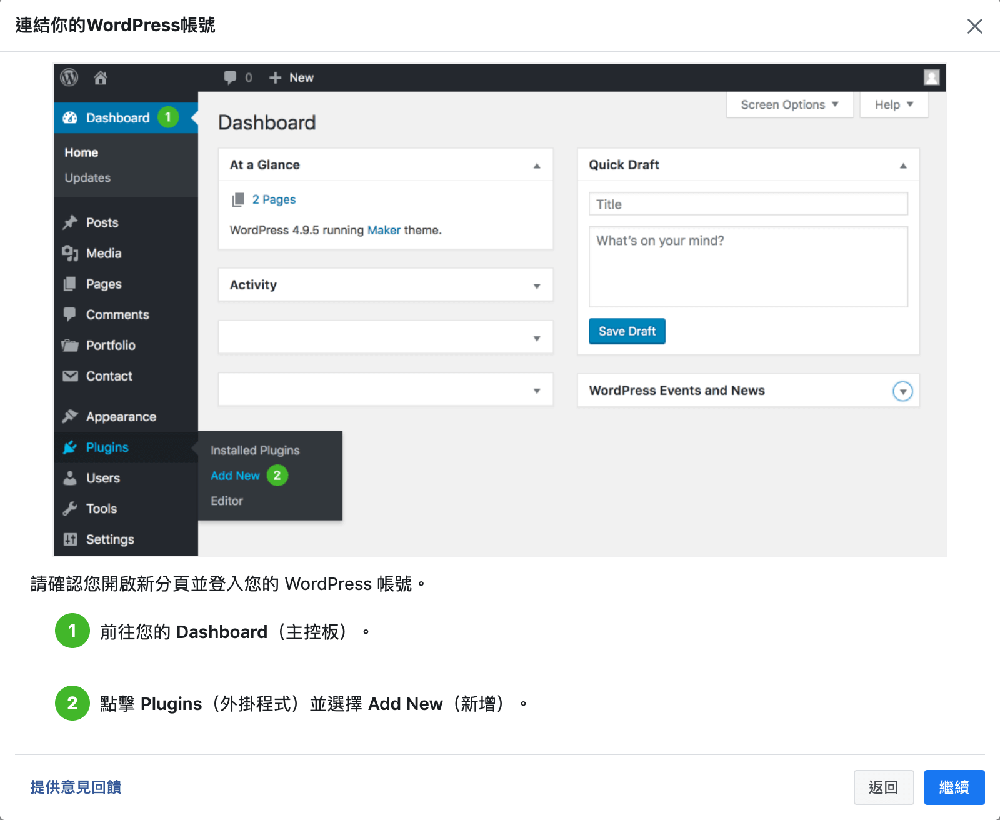Viewport: 1000px width, 820px height.
Task: Open the Screen Options dropdown
Action: [789, 105]
